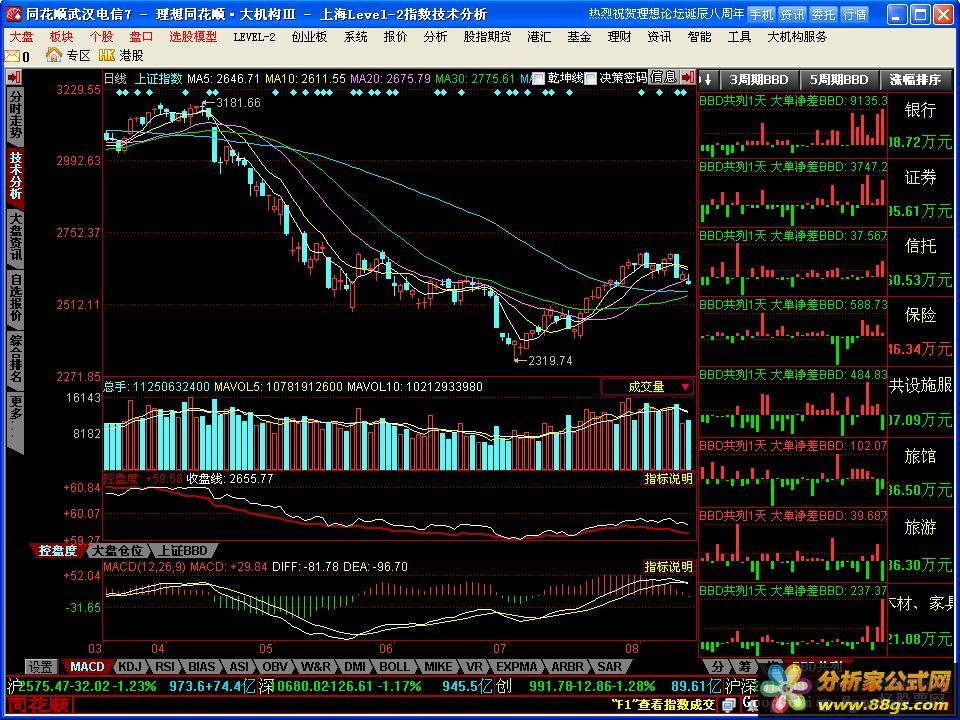Switch to the BIAS indicator tab
Image resolution: width=960 pixels, height=720 pixels.
tap(201, 667)
